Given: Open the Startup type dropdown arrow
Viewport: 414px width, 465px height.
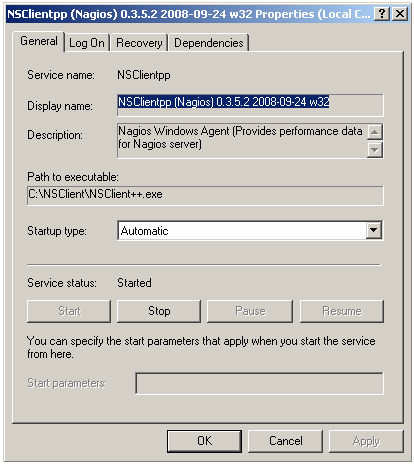Looking at the screenshot, I should [x=374, y=230].
